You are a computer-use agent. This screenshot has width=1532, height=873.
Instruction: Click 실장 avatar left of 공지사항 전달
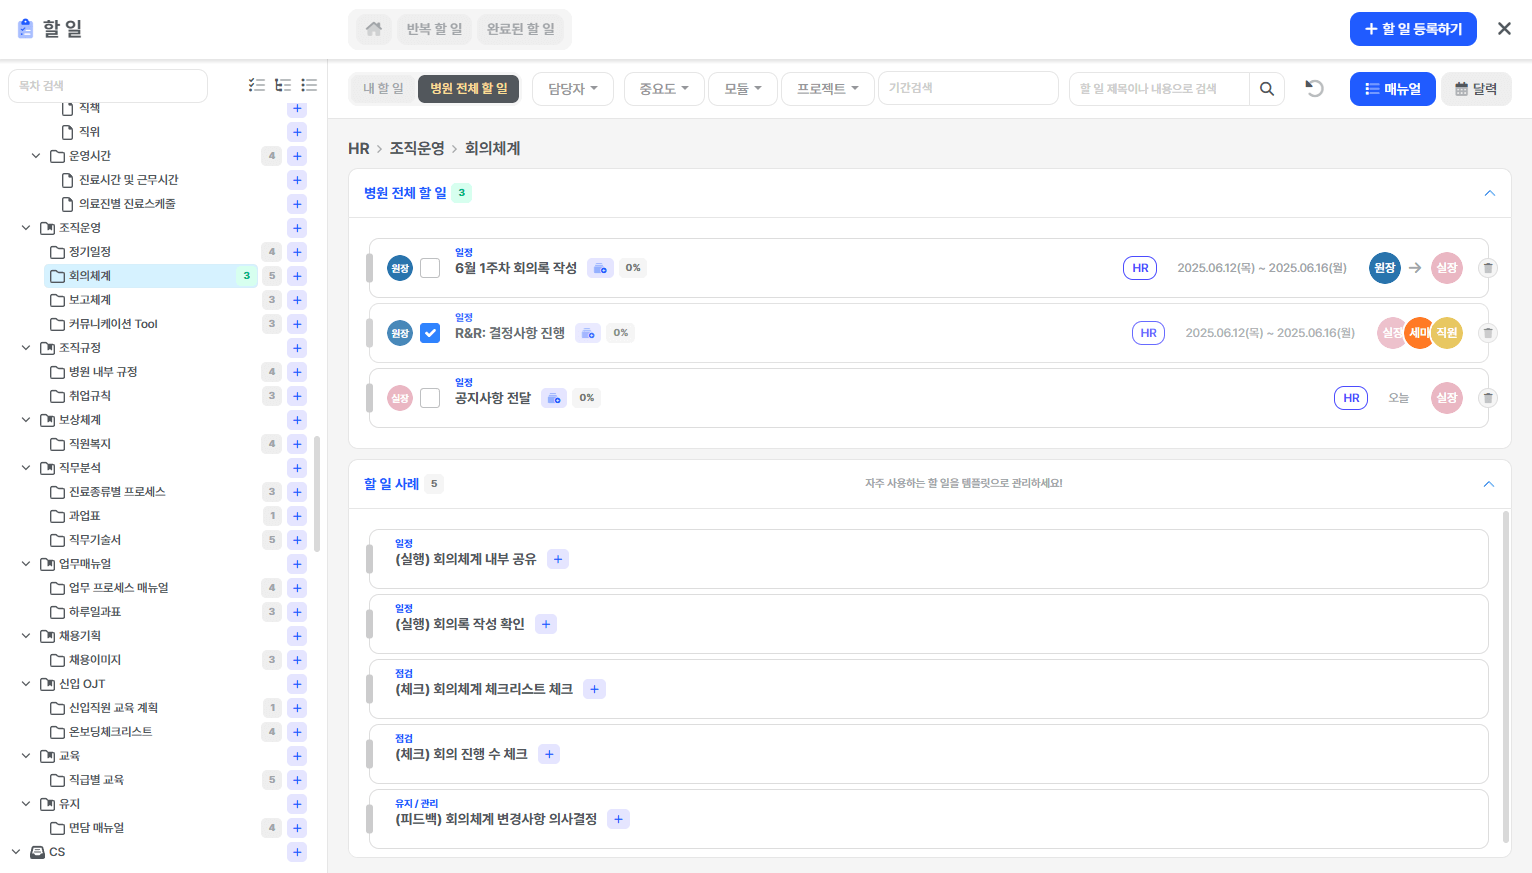click(400, 398)
